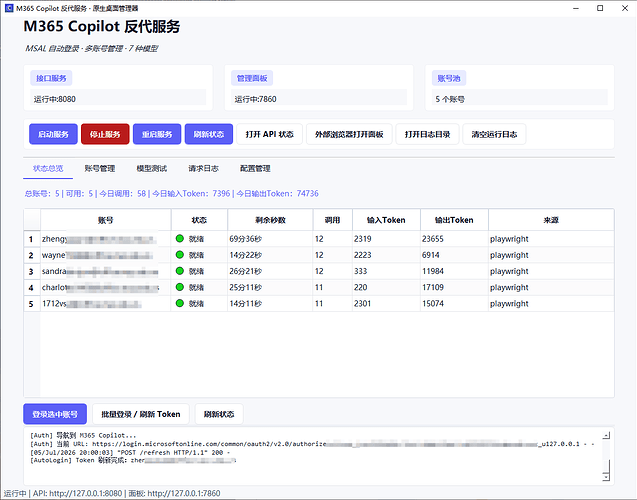
Task: Click 批量登录 / 刷新 Token button
Action: click(141, 414)
